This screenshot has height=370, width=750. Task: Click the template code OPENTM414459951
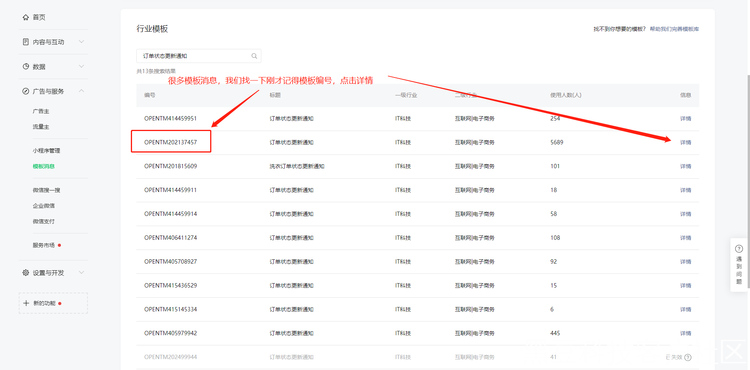click(170, 119)
